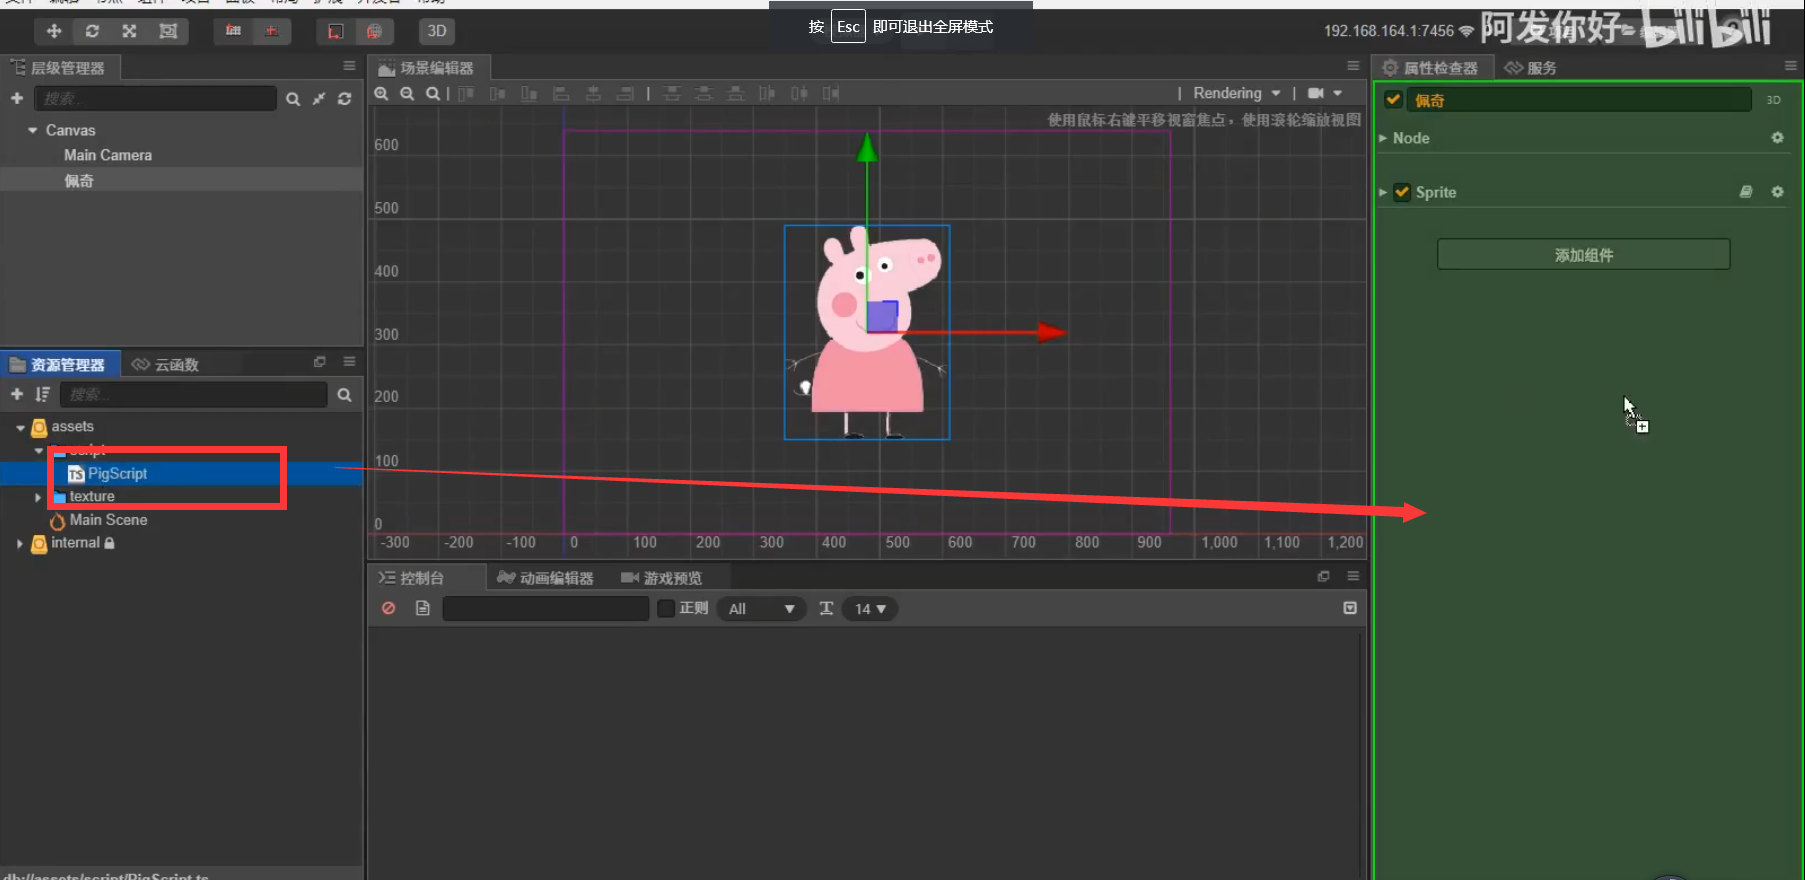Collapse the assets folder
1805x880 pixels.
(x=20, y=427)
